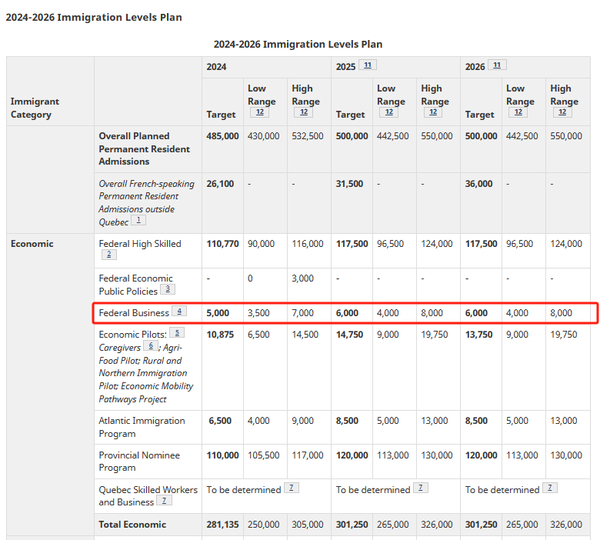The image size is (600, 540).
Task: Open footnote 7 after 2025 To be determined
Action: (421, 488)
